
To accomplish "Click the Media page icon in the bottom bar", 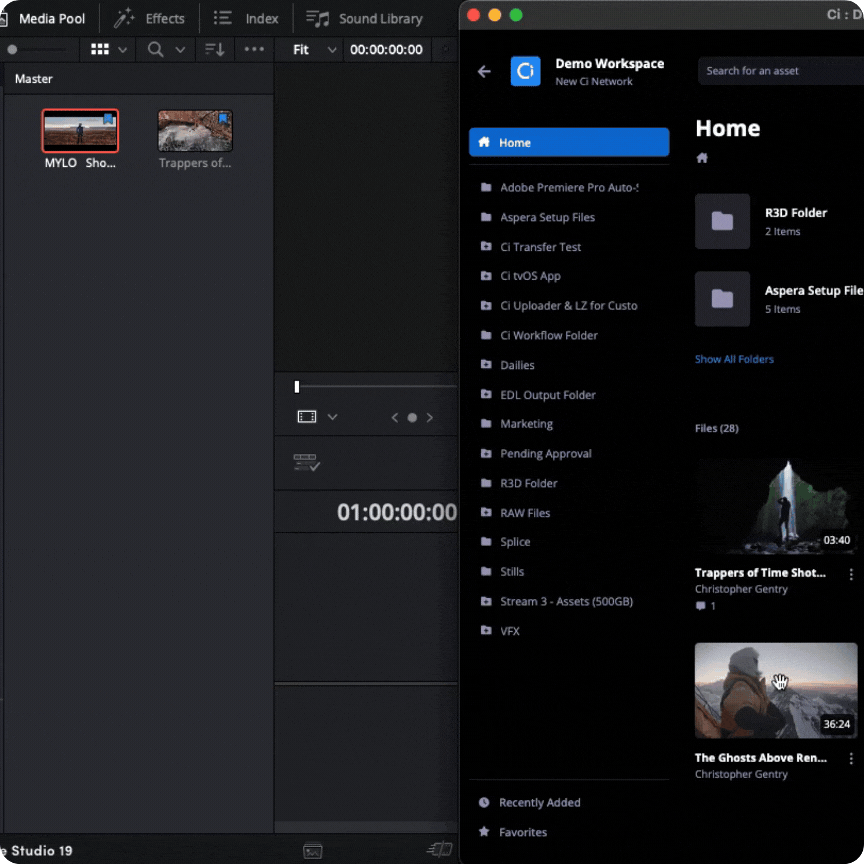I will 312,851.
